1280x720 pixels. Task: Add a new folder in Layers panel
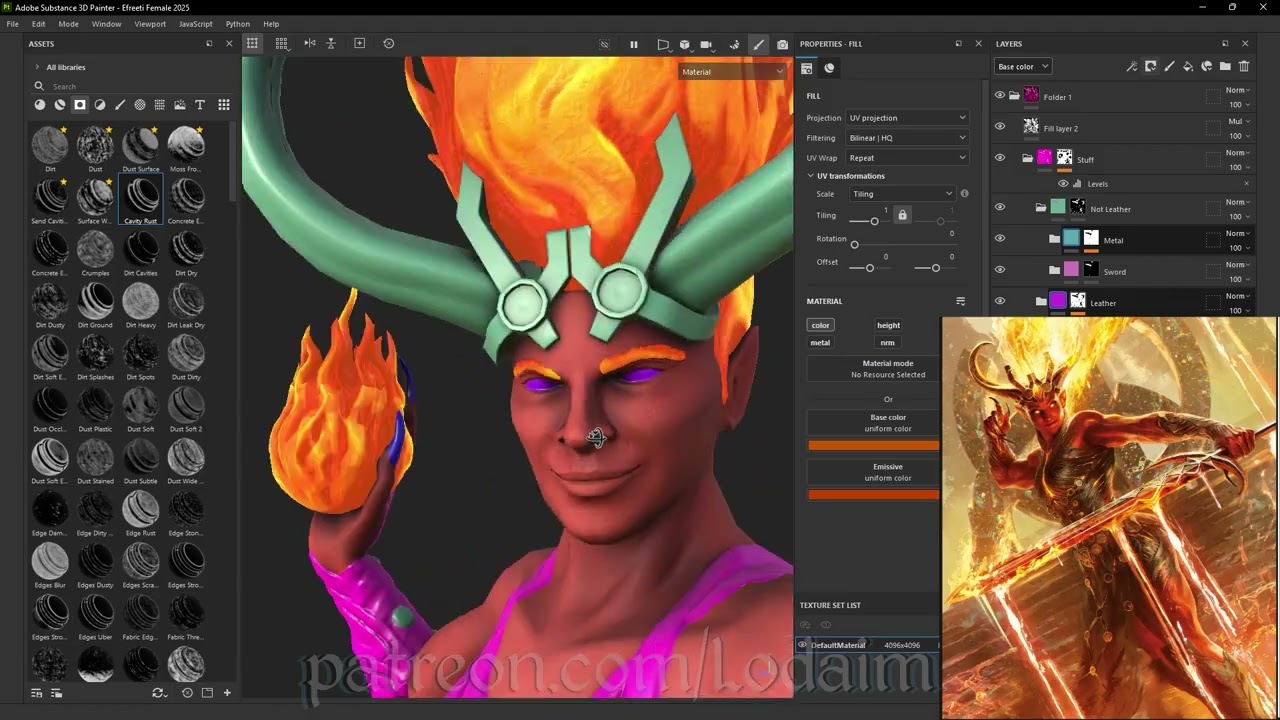tap(1225, 66)
